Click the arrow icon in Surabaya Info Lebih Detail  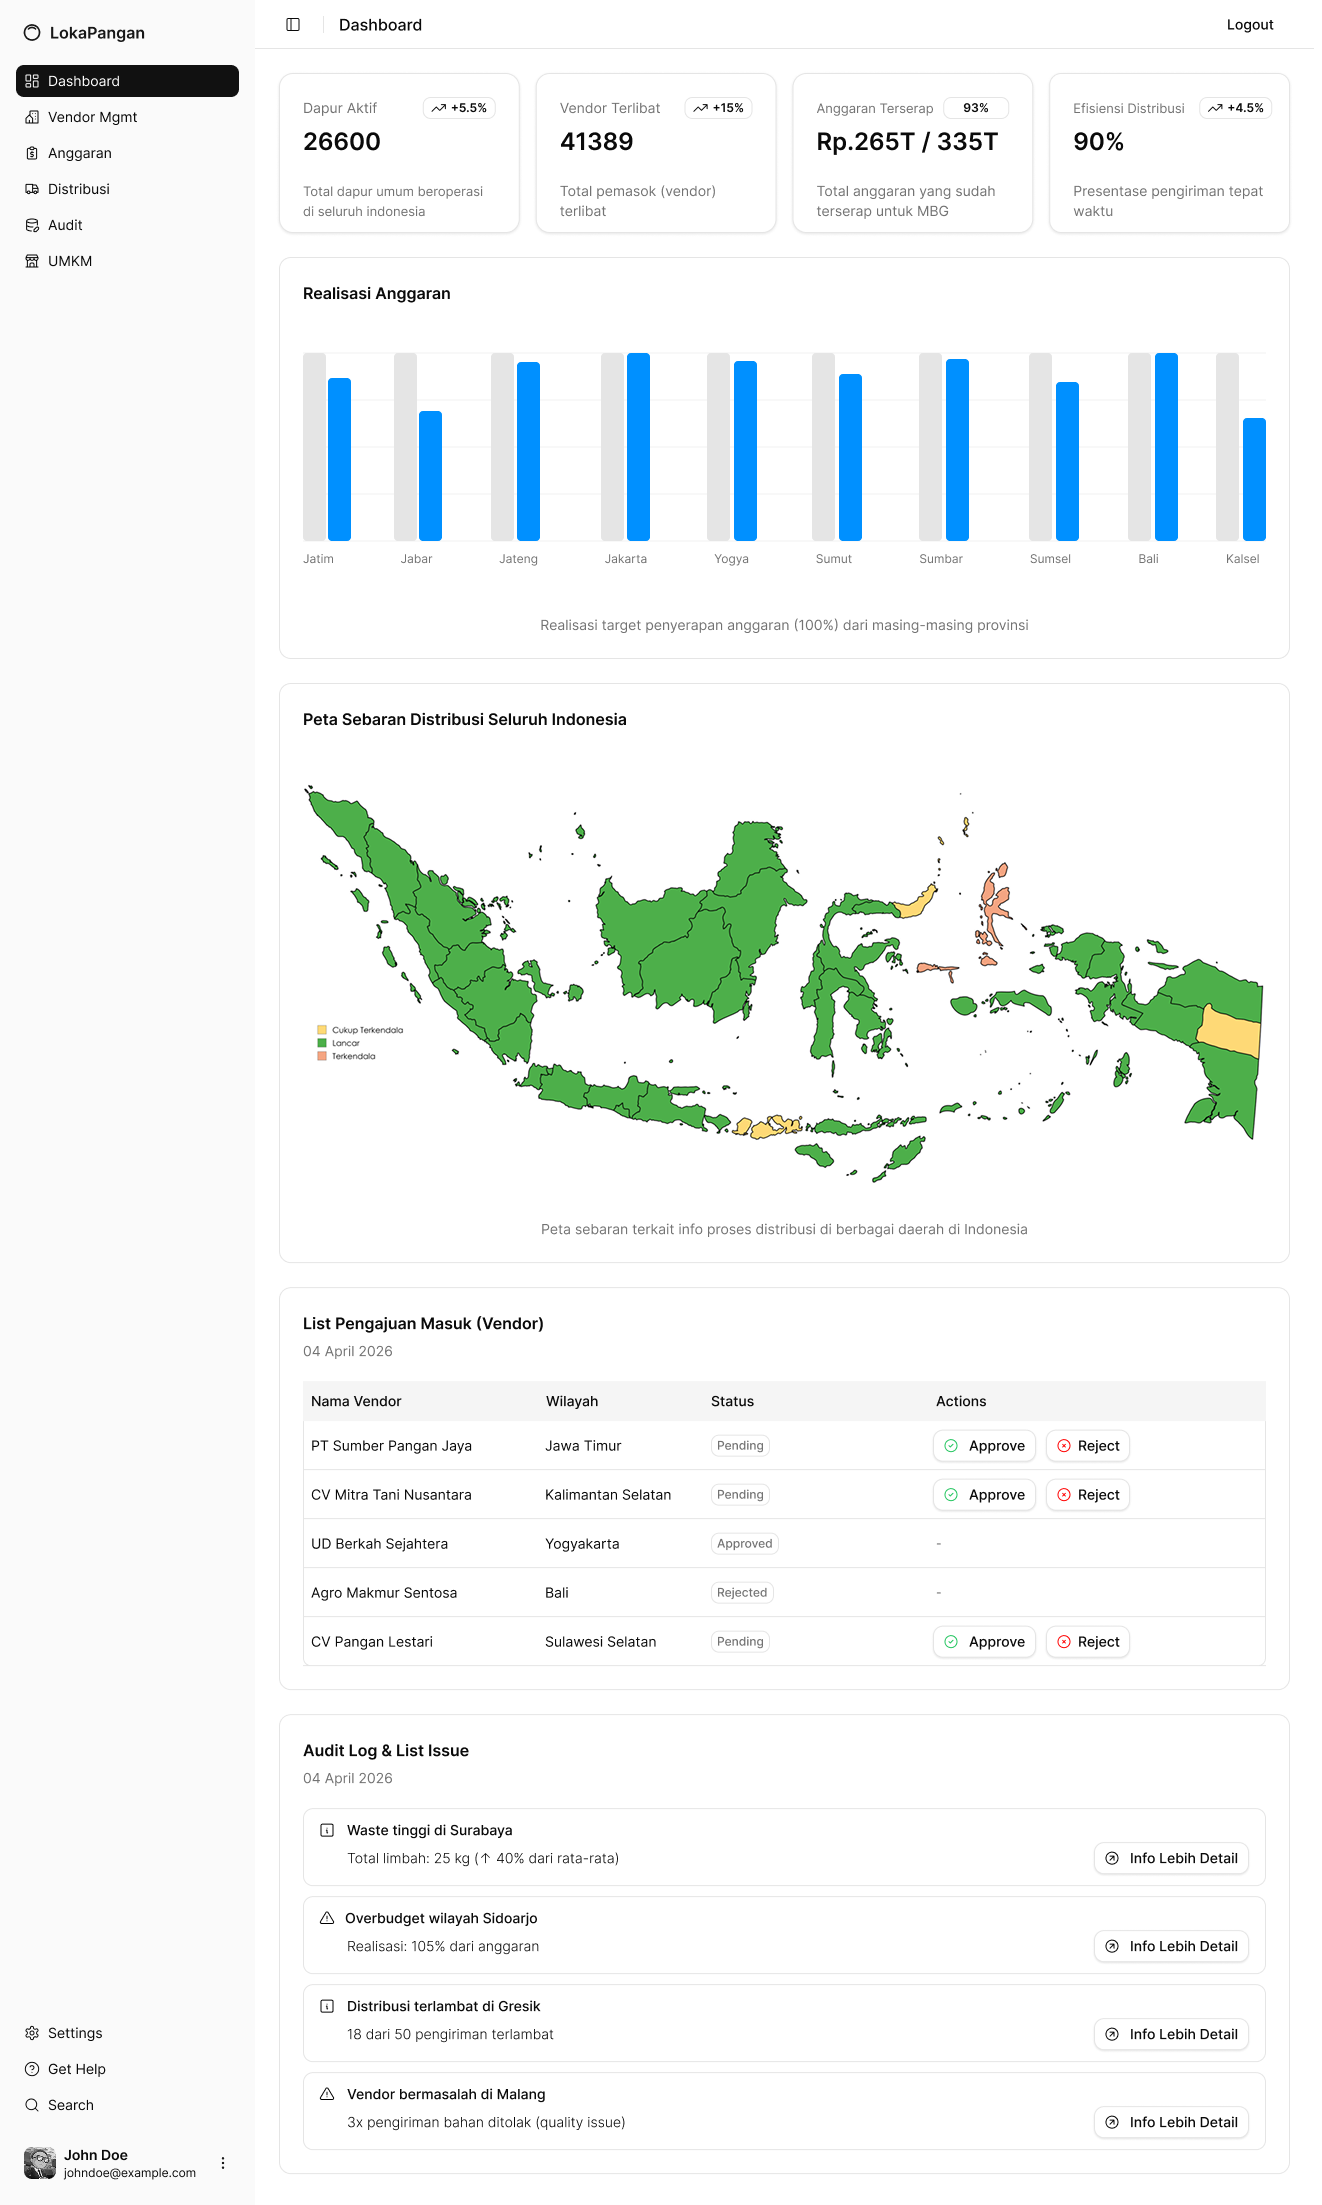[1112, 1858]
